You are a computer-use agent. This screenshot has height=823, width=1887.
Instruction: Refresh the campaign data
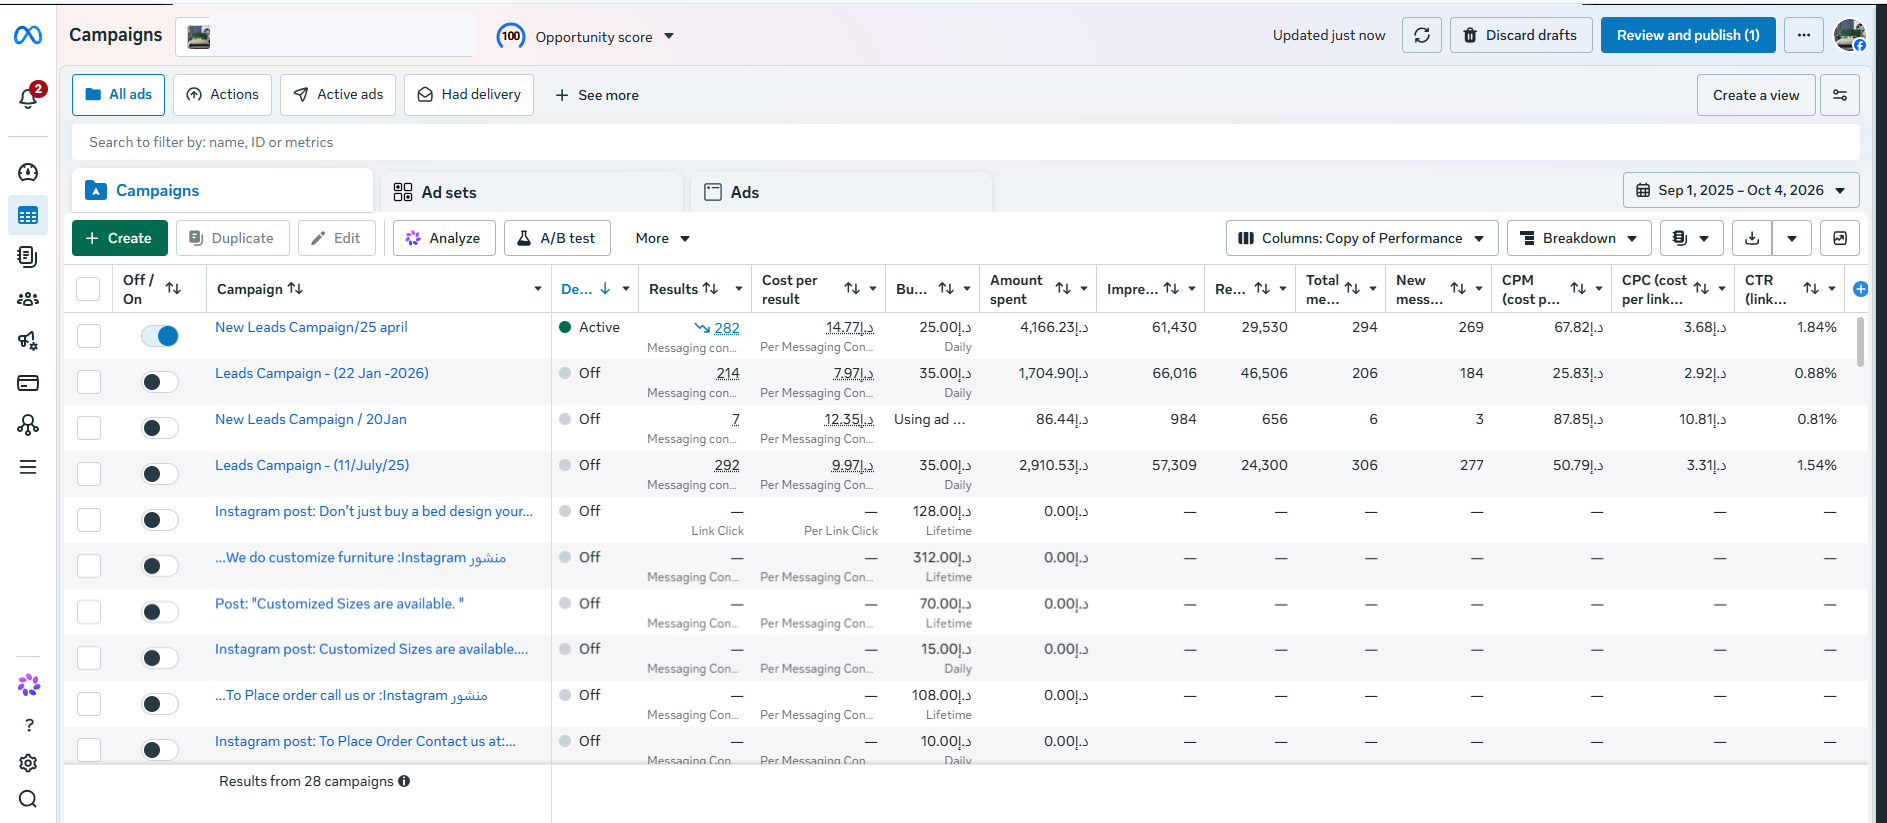click(x=1422, y=36)
